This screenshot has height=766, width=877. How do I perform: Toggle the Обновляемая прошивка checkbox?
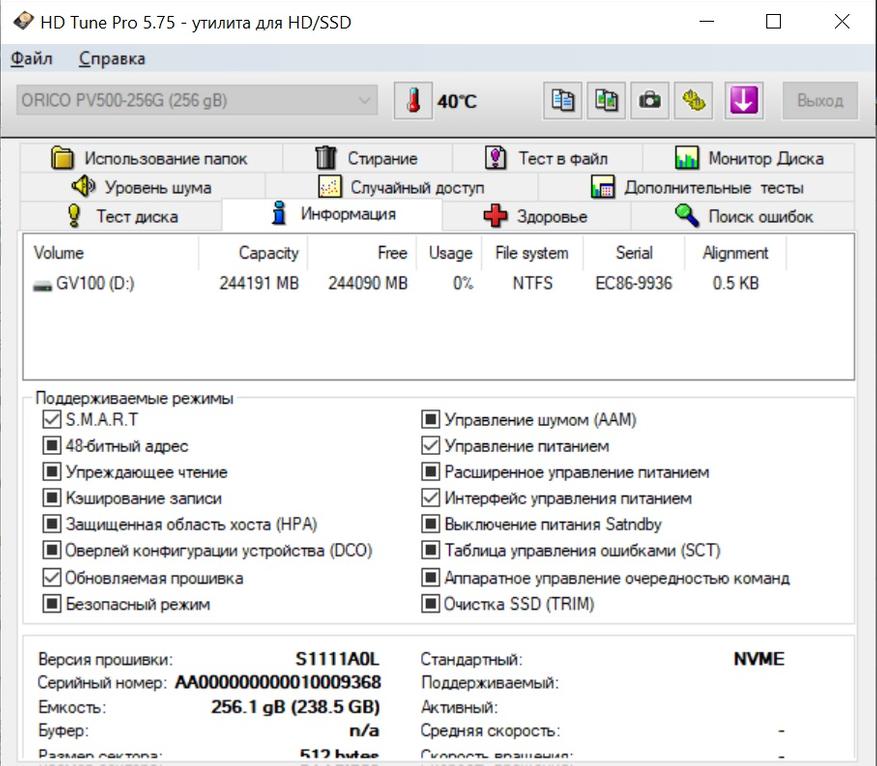tap(51, 578)
